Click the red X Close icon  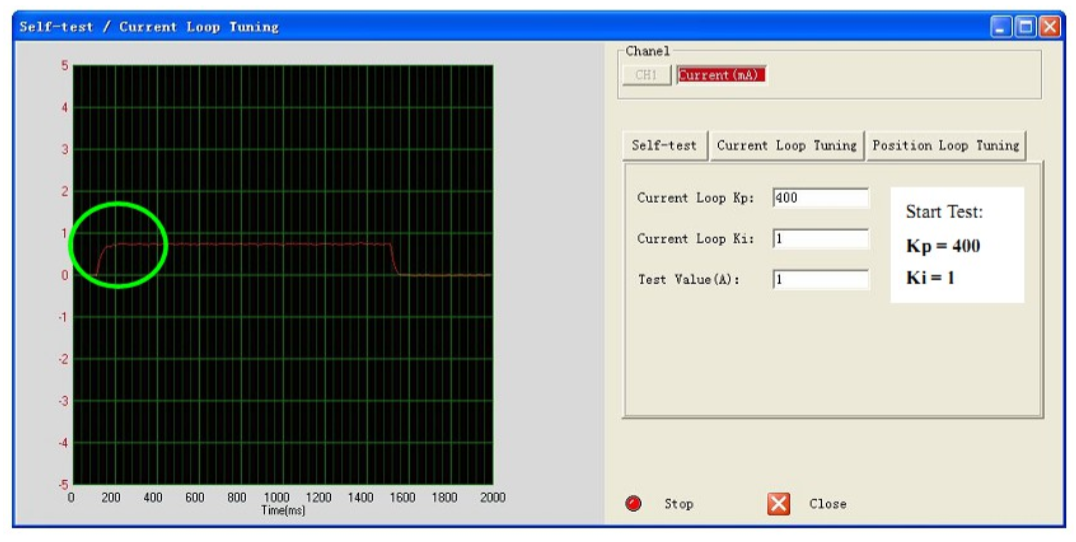pyautogui.click(x=778, y=504)
